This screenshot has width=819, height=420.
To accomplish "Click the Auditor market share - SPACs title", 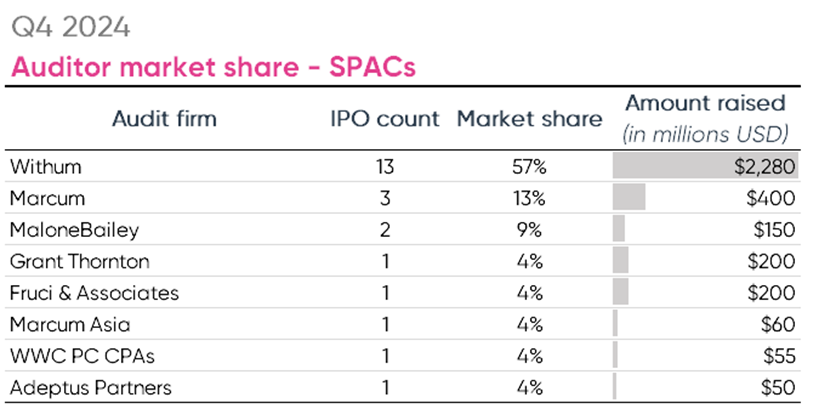I will coord(212,68).
